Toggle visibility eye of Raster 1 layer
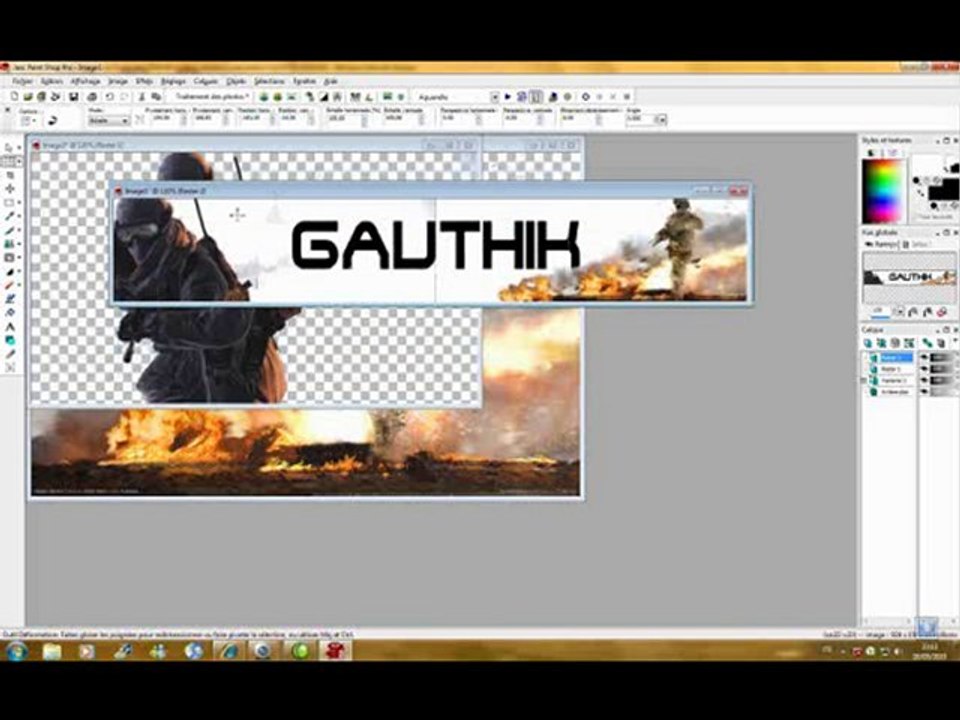 click(924, 369)
